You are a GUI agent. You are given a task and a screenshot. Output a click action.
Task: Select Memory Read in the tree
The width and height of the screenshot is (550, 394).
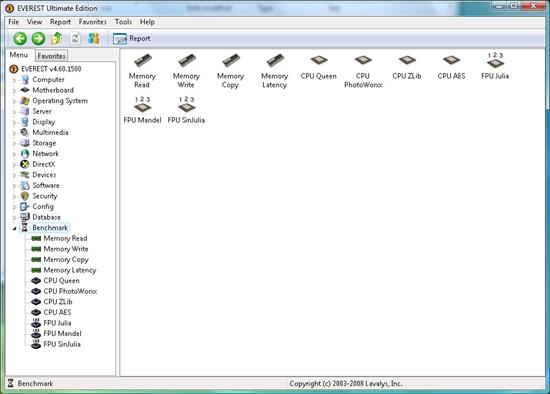(x=65, y=238)
